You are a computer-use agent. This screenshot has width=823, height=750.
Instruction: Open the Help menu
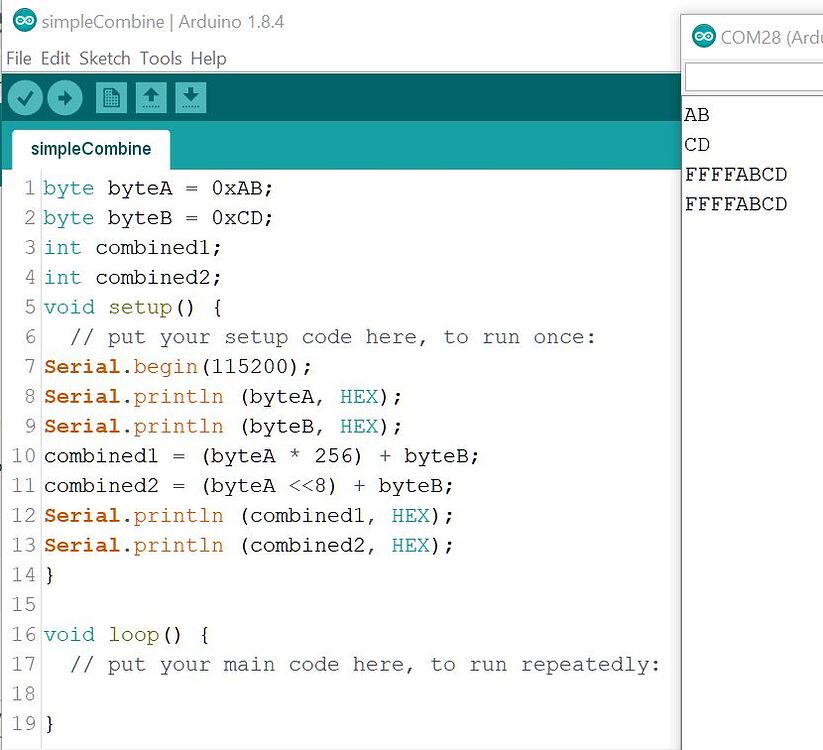[x=208, y=59]
